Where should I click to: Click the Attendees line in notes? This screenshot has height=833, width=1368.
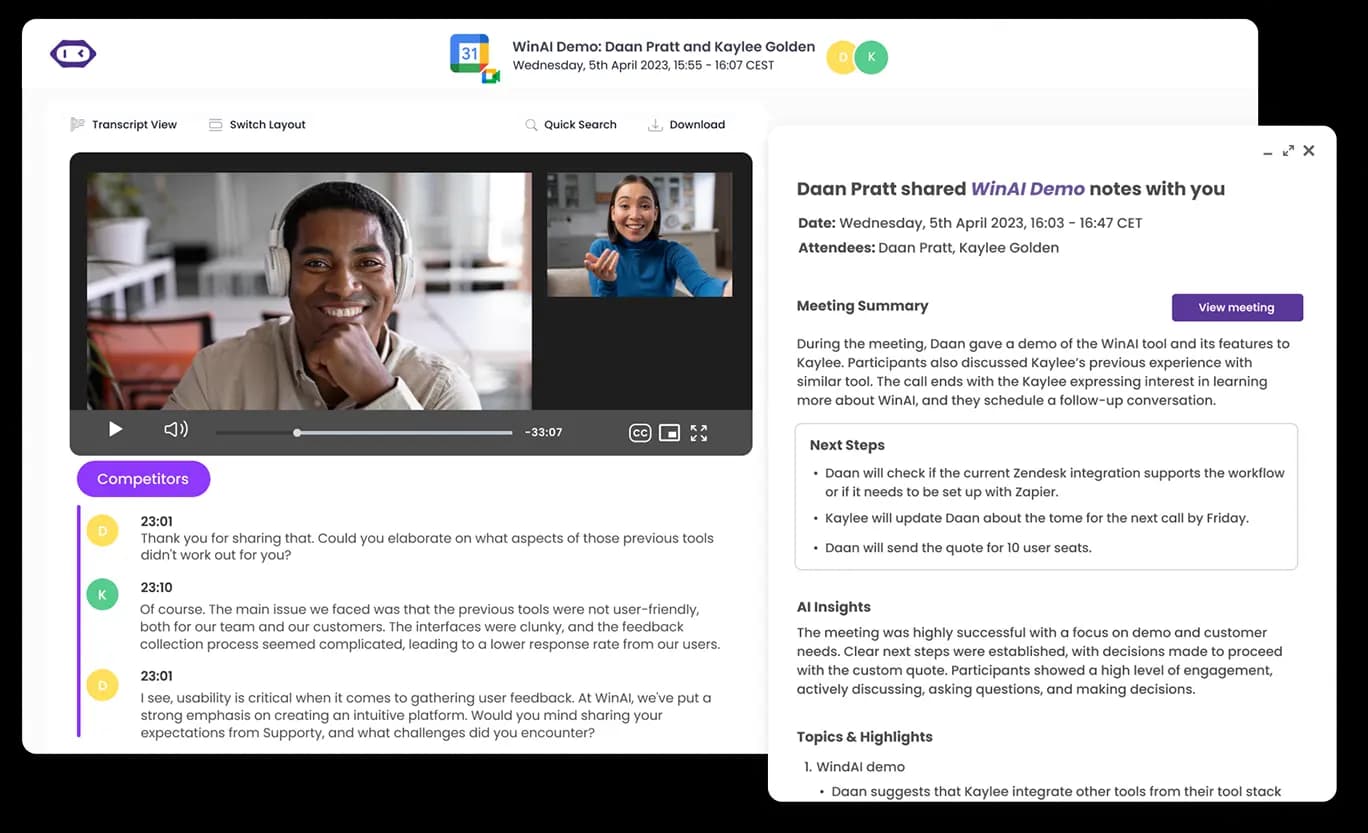(x=928, y=248)
